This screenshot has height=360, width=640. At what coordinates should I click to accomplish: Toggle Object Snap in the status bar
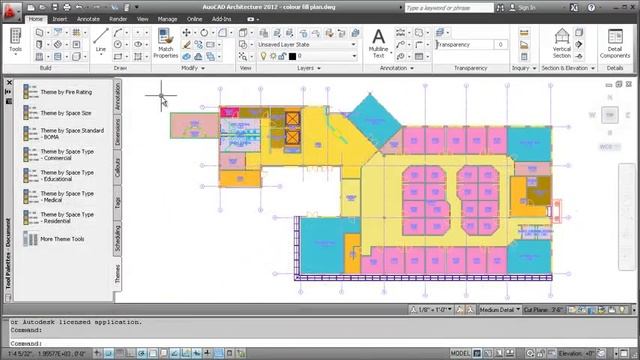(x=153, y=353)
